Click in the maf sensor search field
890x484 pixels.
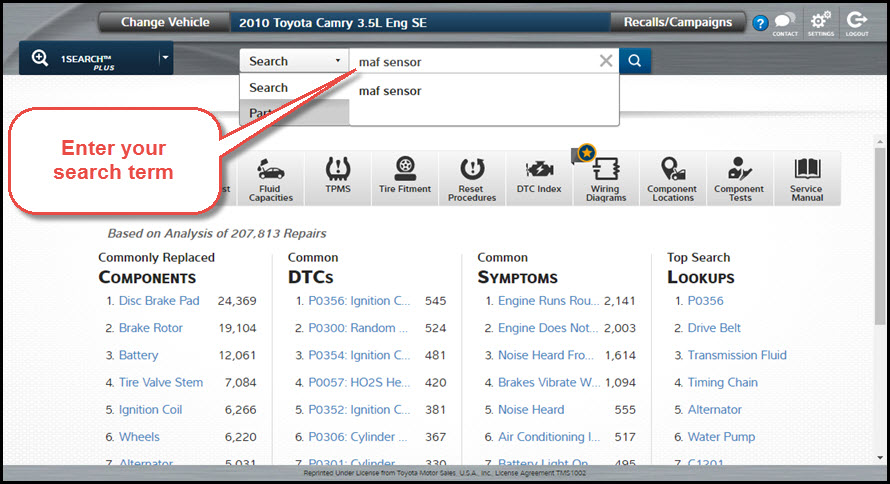pyautogui.click(x=470, y=61)
